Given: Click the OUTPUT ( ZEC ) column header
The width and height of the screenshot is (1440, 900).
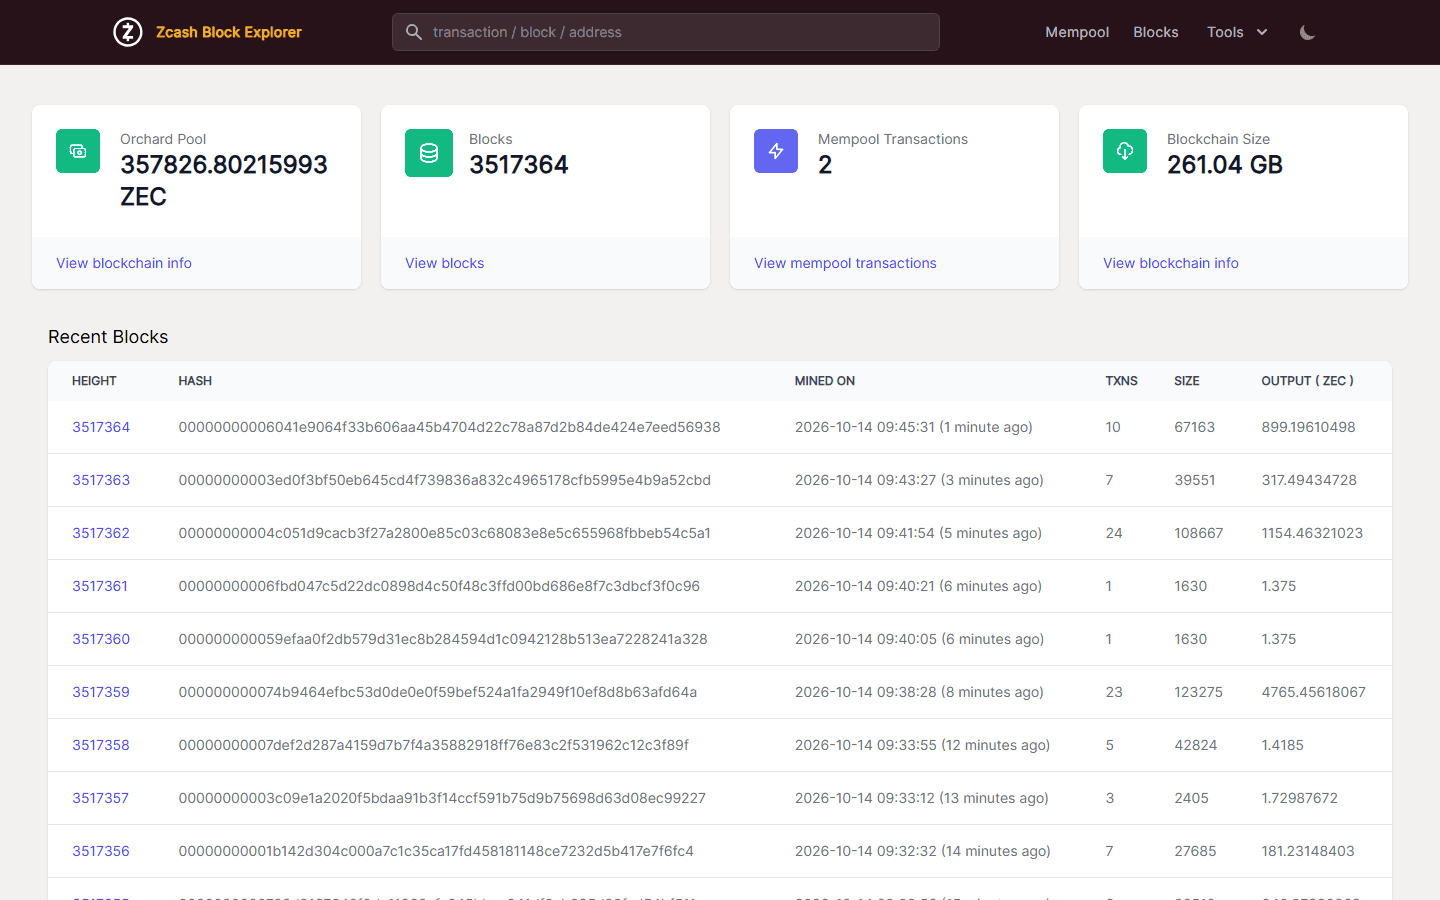Looking at the screenshot, I should pyautogui.click(x=1307, y=381).
